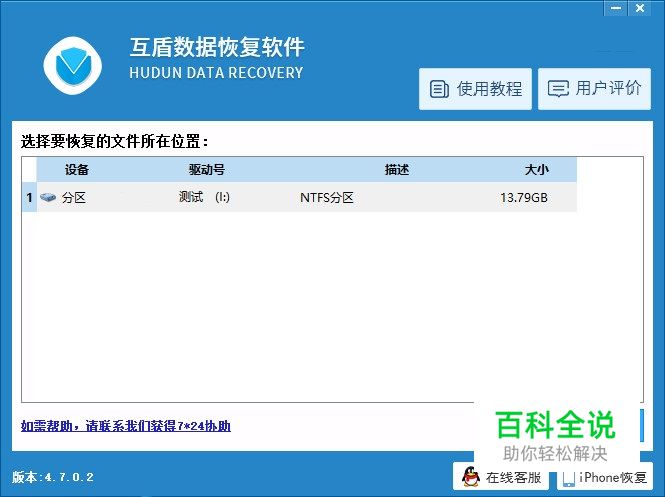Open 在线客服 online support
This screenshot has height=497, width=665.
[x=500, y=477]
